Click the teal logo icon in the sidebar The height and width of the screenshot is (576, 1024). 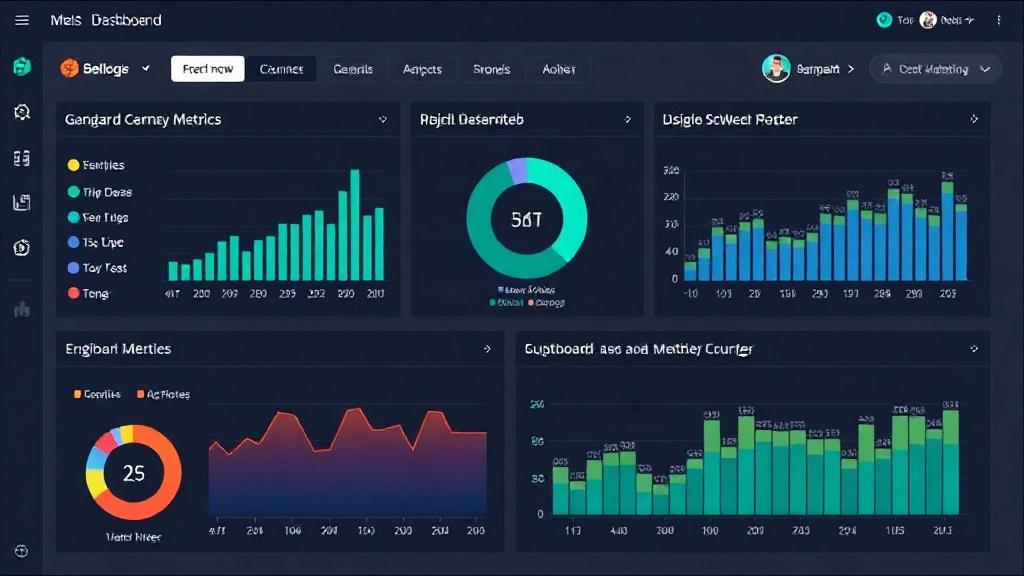coord(22,66)
